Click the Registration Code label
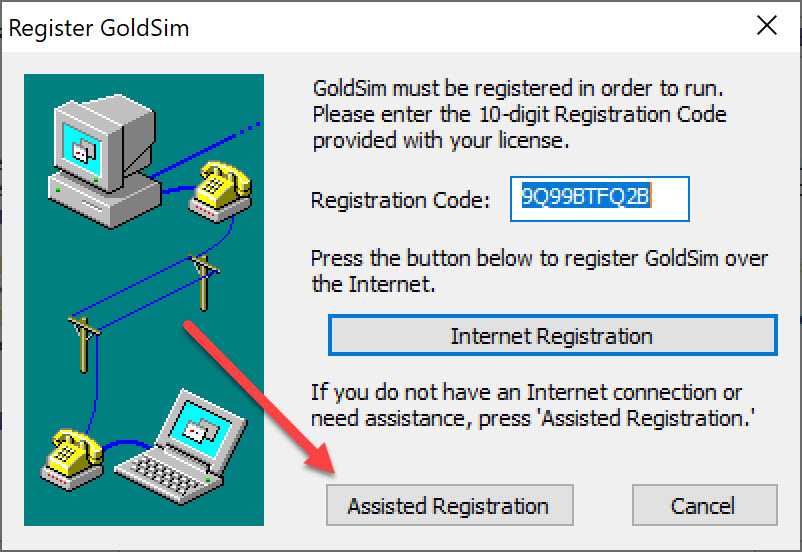The width and height of the screenshot is (802, 552). [x=400, y=200]
